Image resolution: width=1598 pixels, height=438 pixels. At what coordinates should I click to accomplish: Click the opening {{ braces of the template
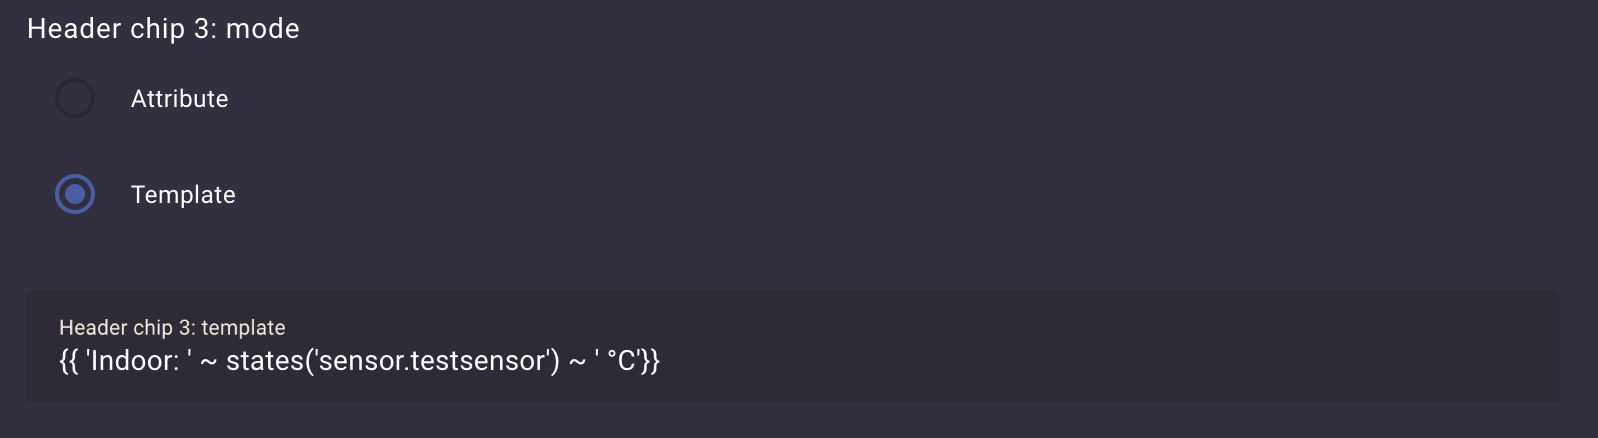(x=68, y=361)
